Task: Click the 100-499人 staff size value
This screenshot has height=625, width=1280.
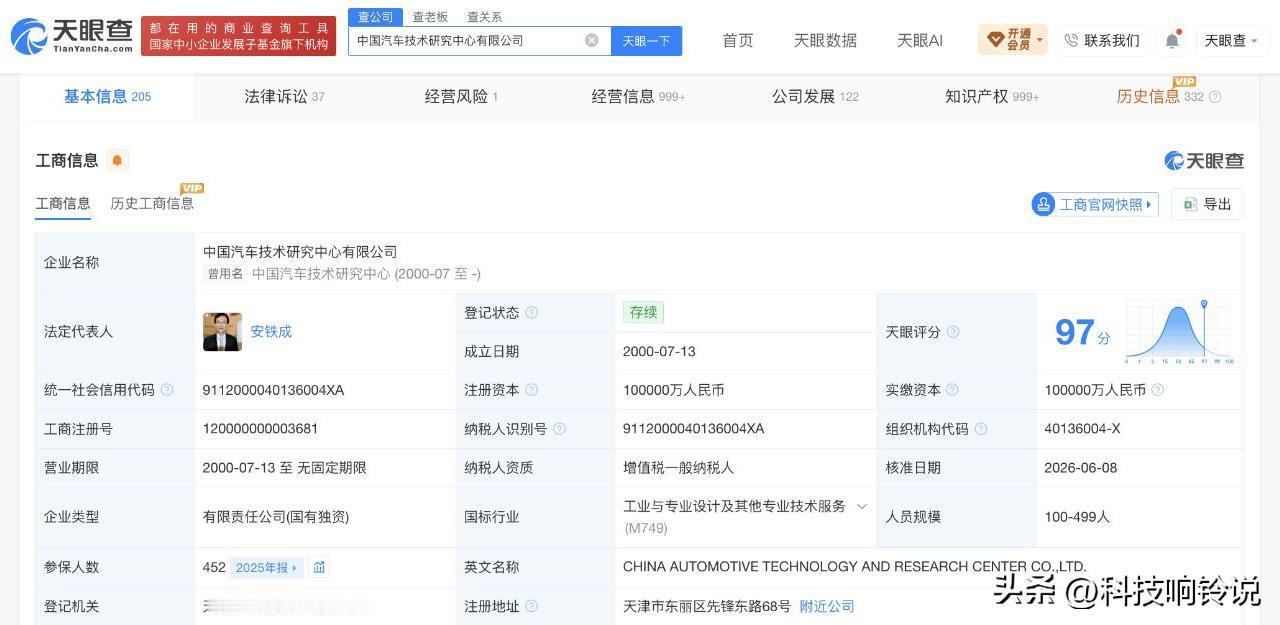Action: tap(1079, 517)
